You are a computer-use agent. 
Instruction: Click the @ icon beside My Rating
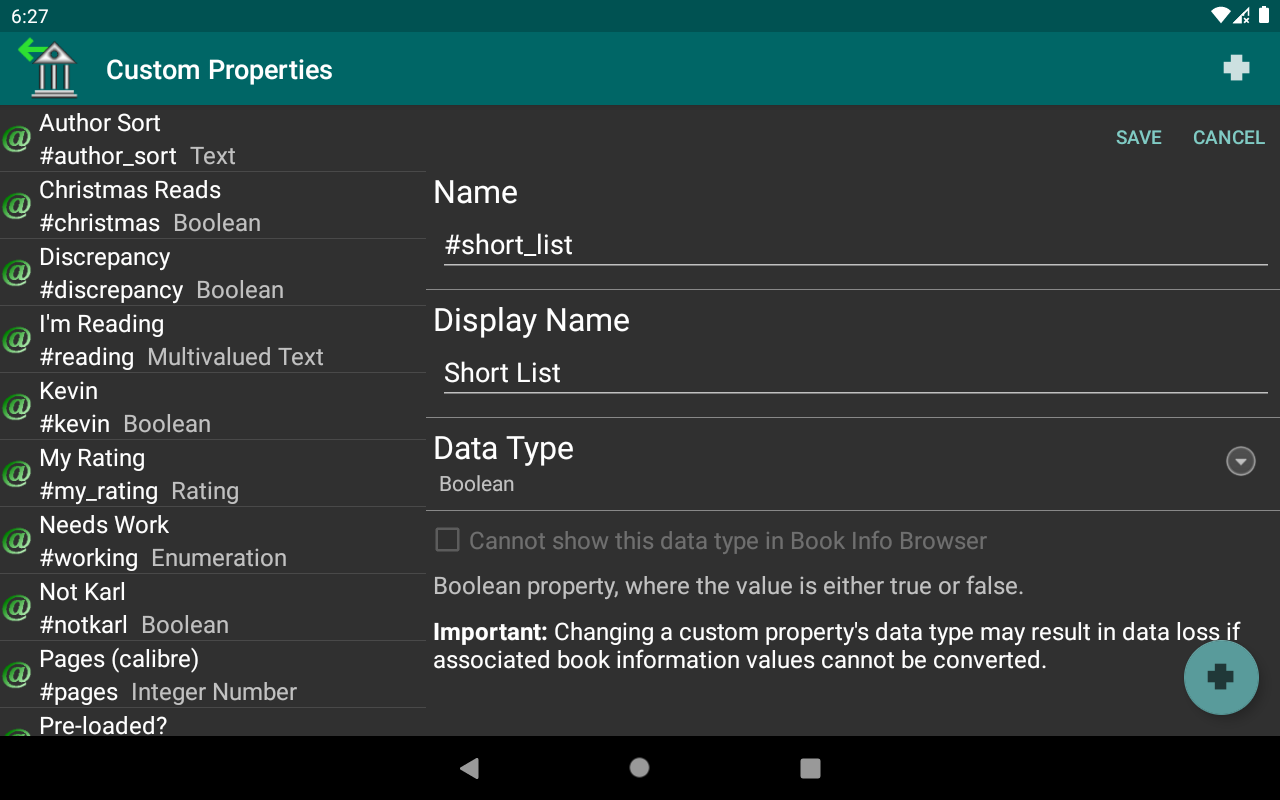pos(16,475)
